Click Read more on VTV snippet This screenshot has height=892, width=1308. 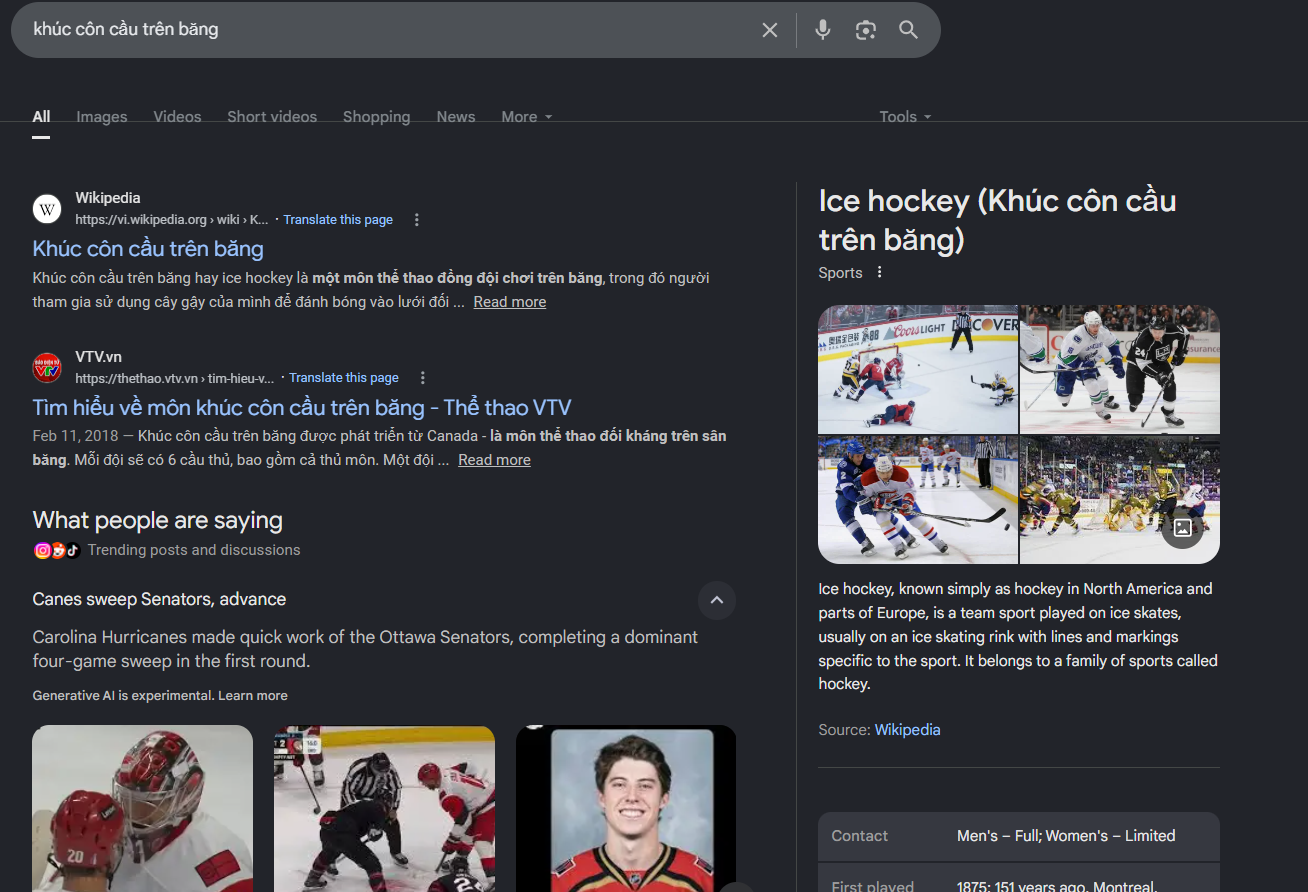494,460
